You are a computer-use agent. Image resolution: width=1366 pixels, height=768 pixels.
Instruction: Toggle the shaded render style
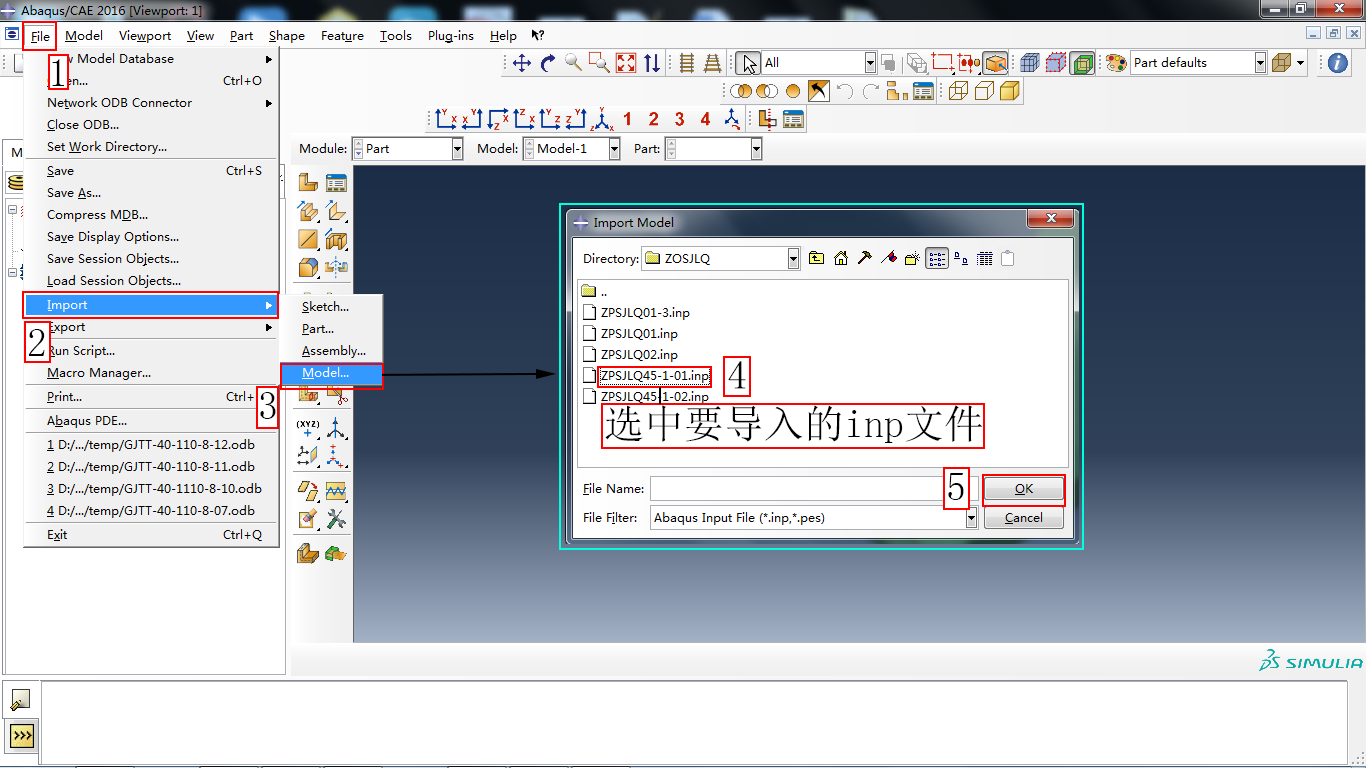[1010, 91]
